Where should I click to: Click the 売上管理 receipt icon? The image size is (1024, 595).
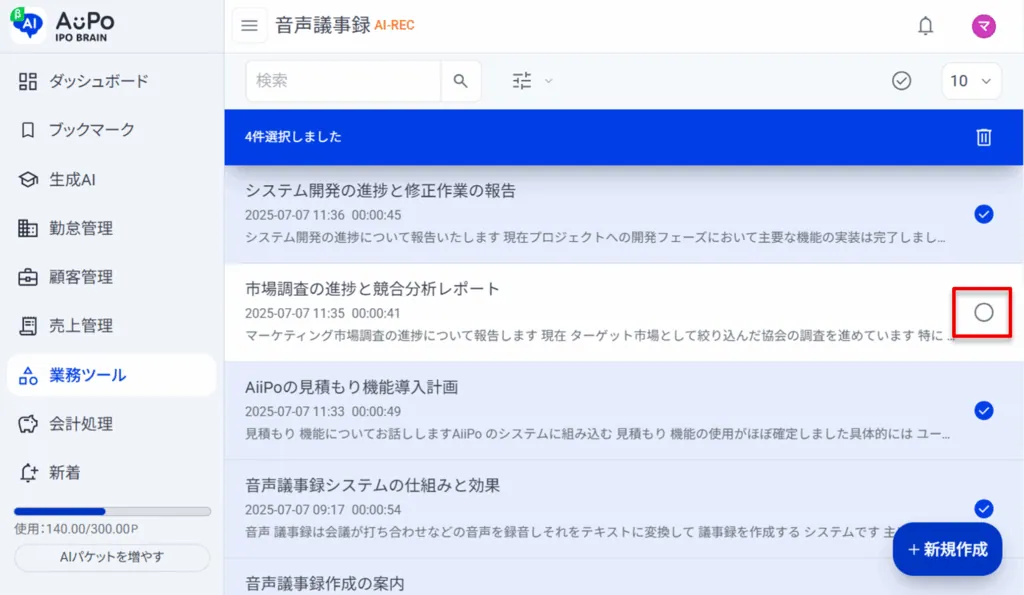click(x=27, y=326)
